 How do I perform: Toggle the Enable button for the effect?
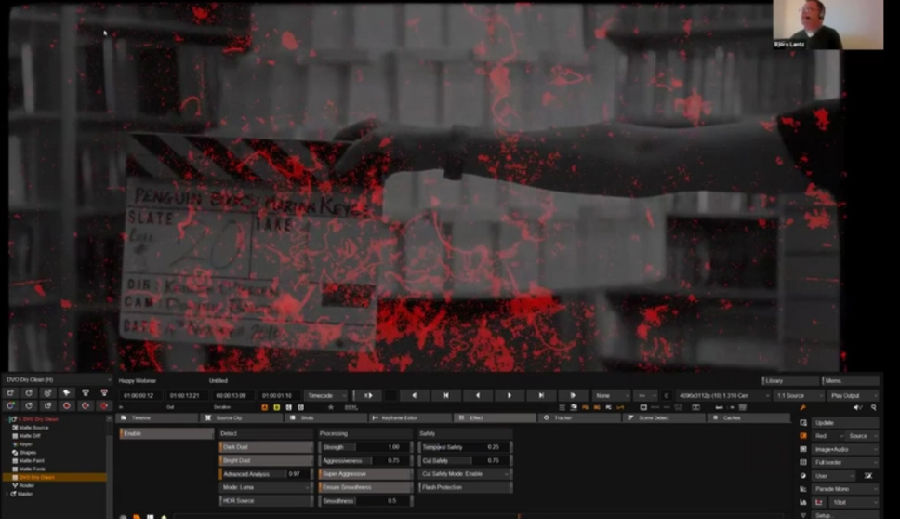click(x=166, y=433)
